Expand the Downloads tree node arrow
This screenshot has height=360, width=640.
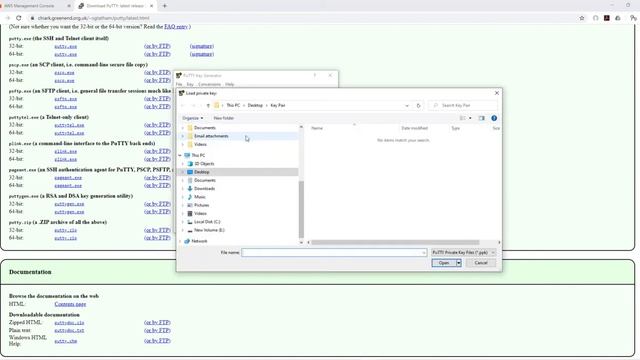(x=183, y=189)
